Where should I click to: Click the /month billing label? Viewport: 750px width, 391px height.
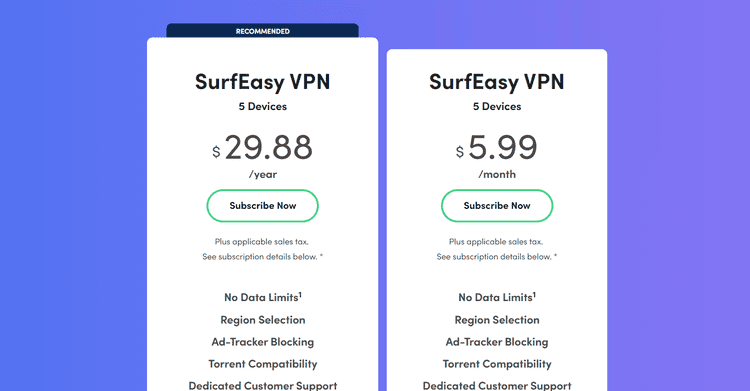point(497,175)
